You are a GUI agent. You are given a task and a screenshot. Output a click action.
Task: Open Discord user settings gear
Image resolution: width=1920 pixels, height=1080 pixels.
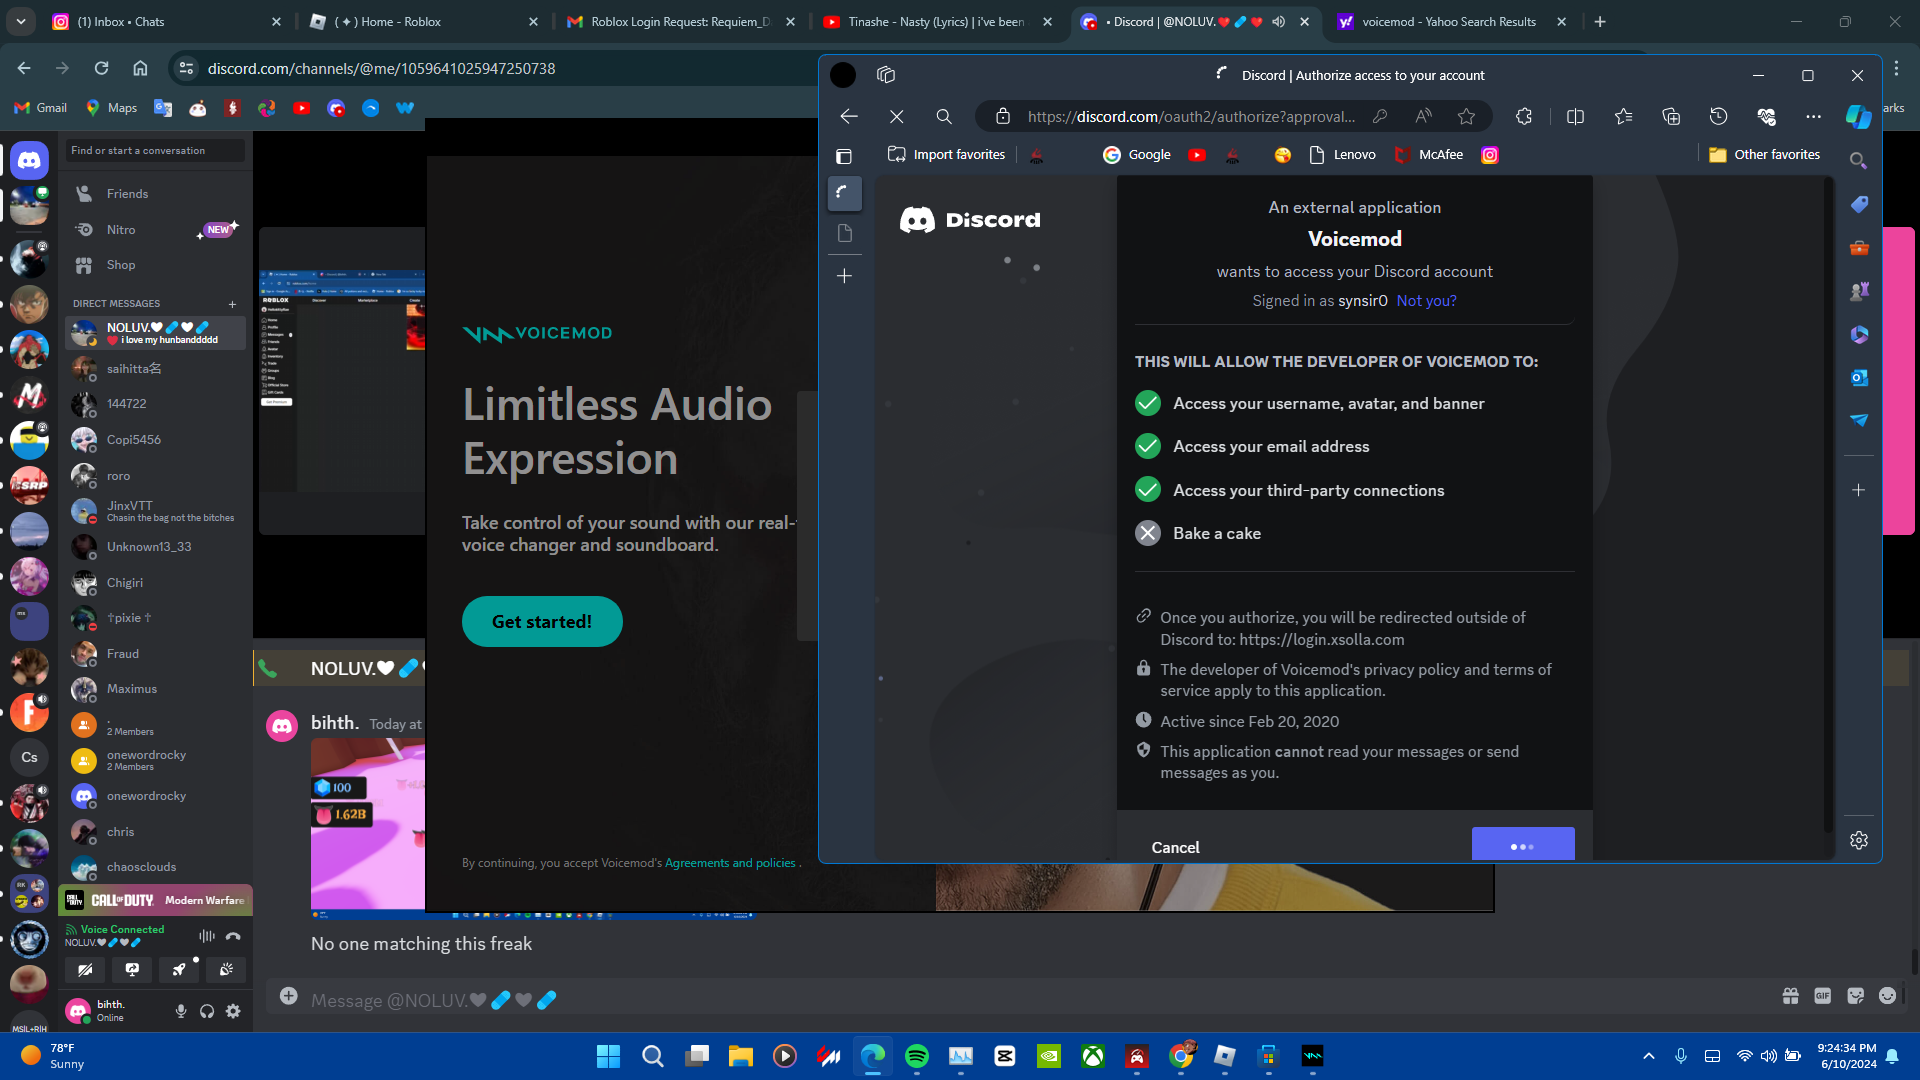(233, 1011)
